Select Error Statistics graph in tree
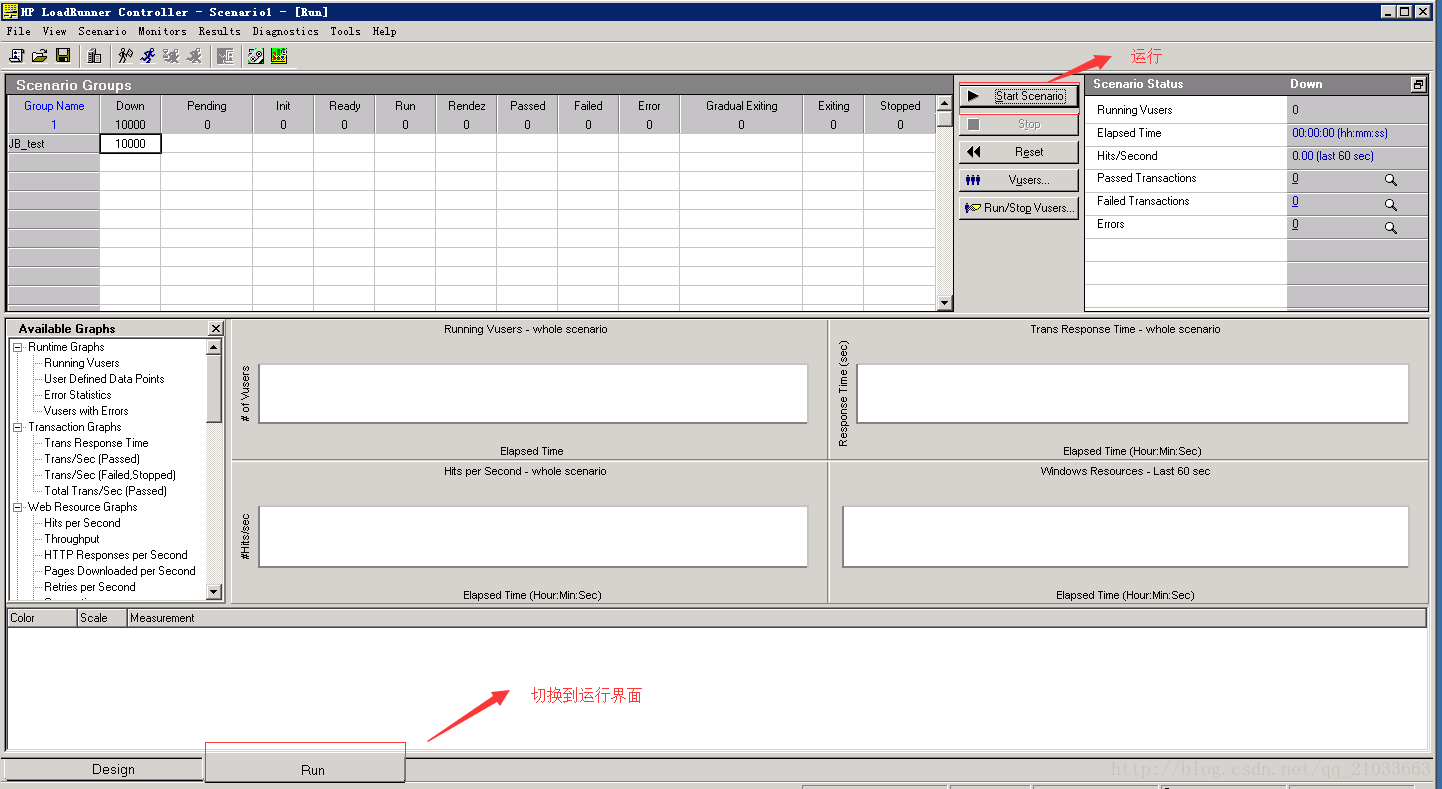Viewport: 1442px width, 789px height. click(78, 395)
